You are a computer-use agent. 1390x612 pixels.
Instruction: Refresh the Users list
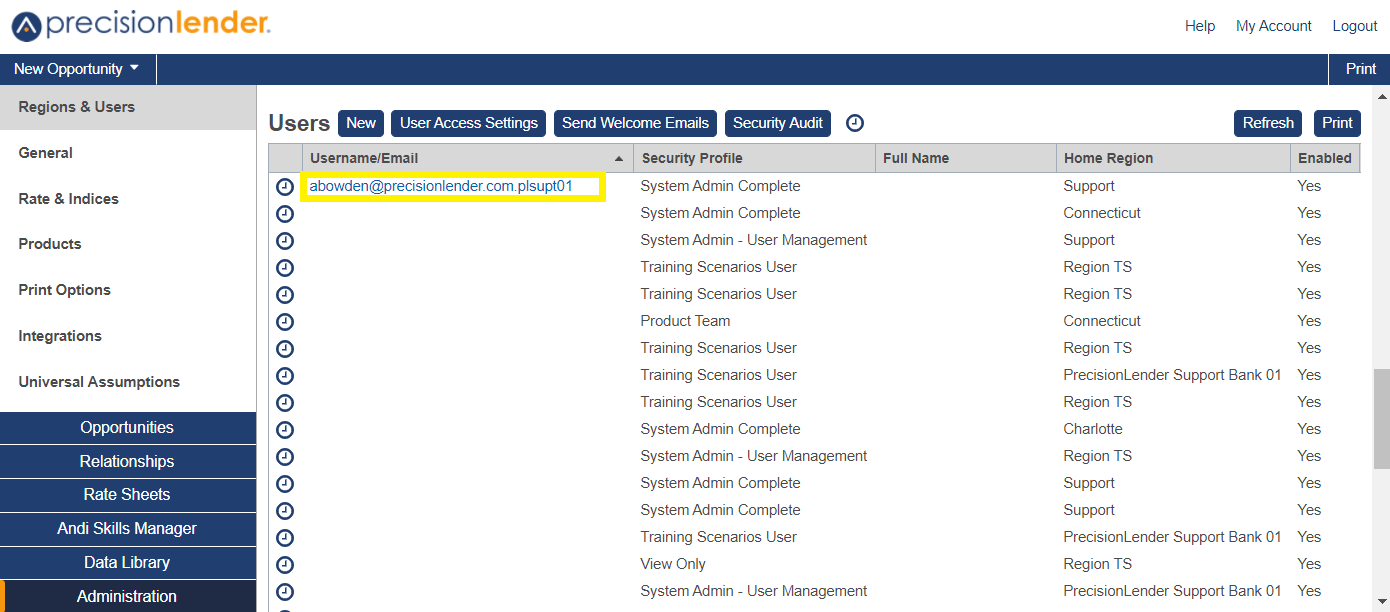[x=1268, y=123]
